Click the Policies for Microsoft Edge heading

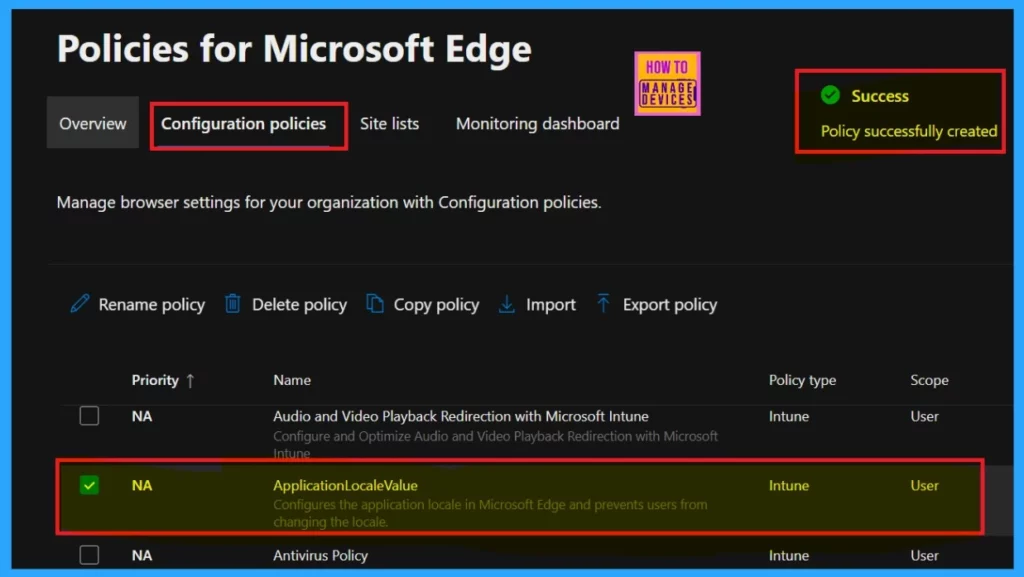294,49
